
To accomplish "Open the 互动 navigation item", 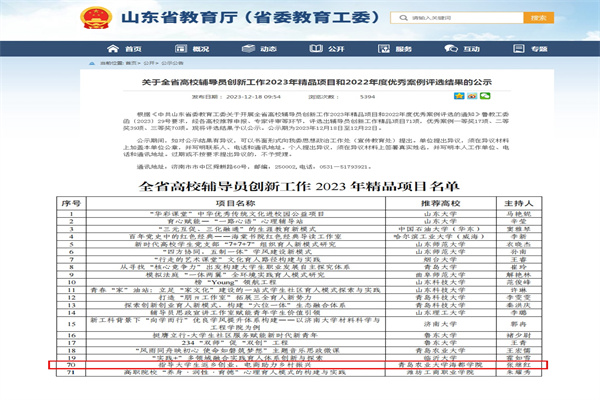I will tap(471, 49).
